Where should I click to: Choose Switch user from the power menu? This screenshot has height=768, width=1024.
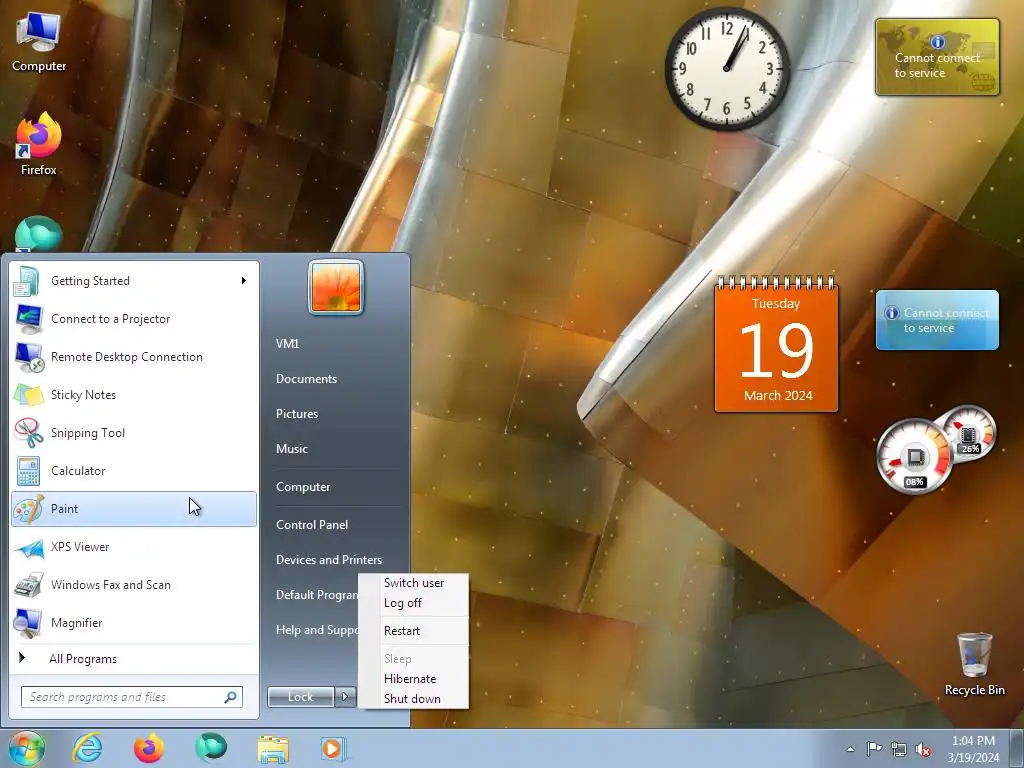coord(414,583)
